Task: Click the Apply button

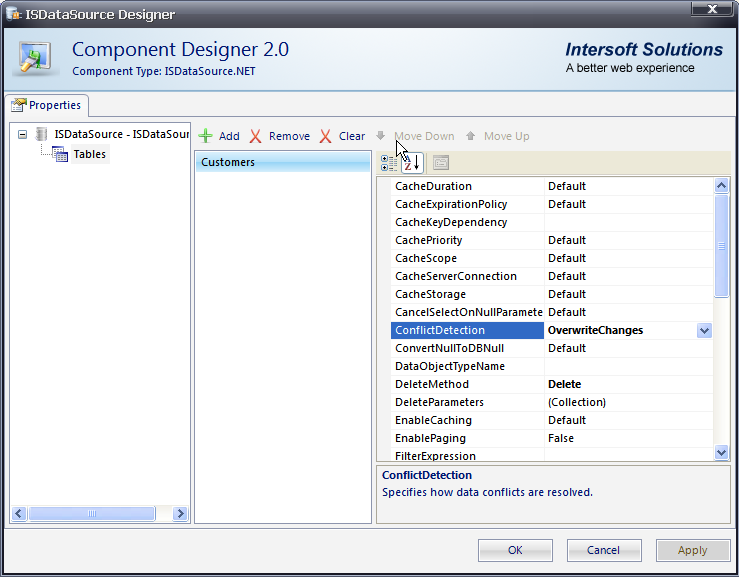Action: (x=692, y=550)
